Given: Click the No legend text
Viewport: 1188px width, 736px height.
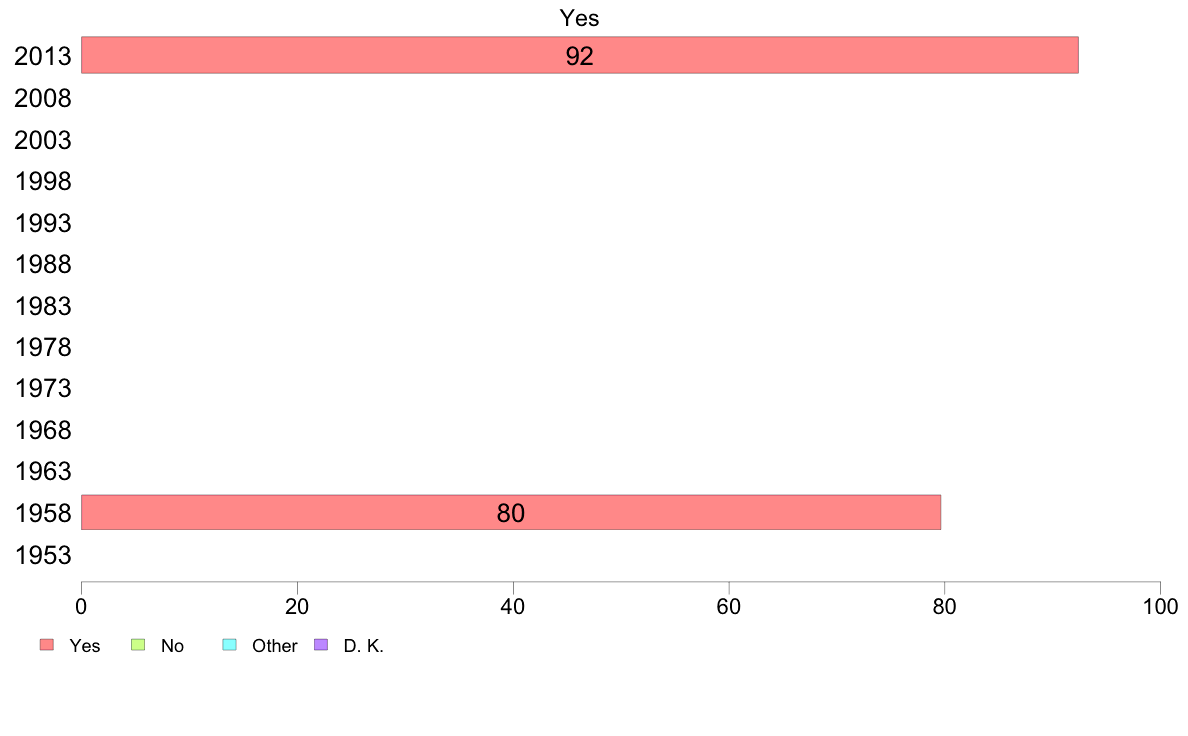Looking at the screenshot, I should 172,646.
